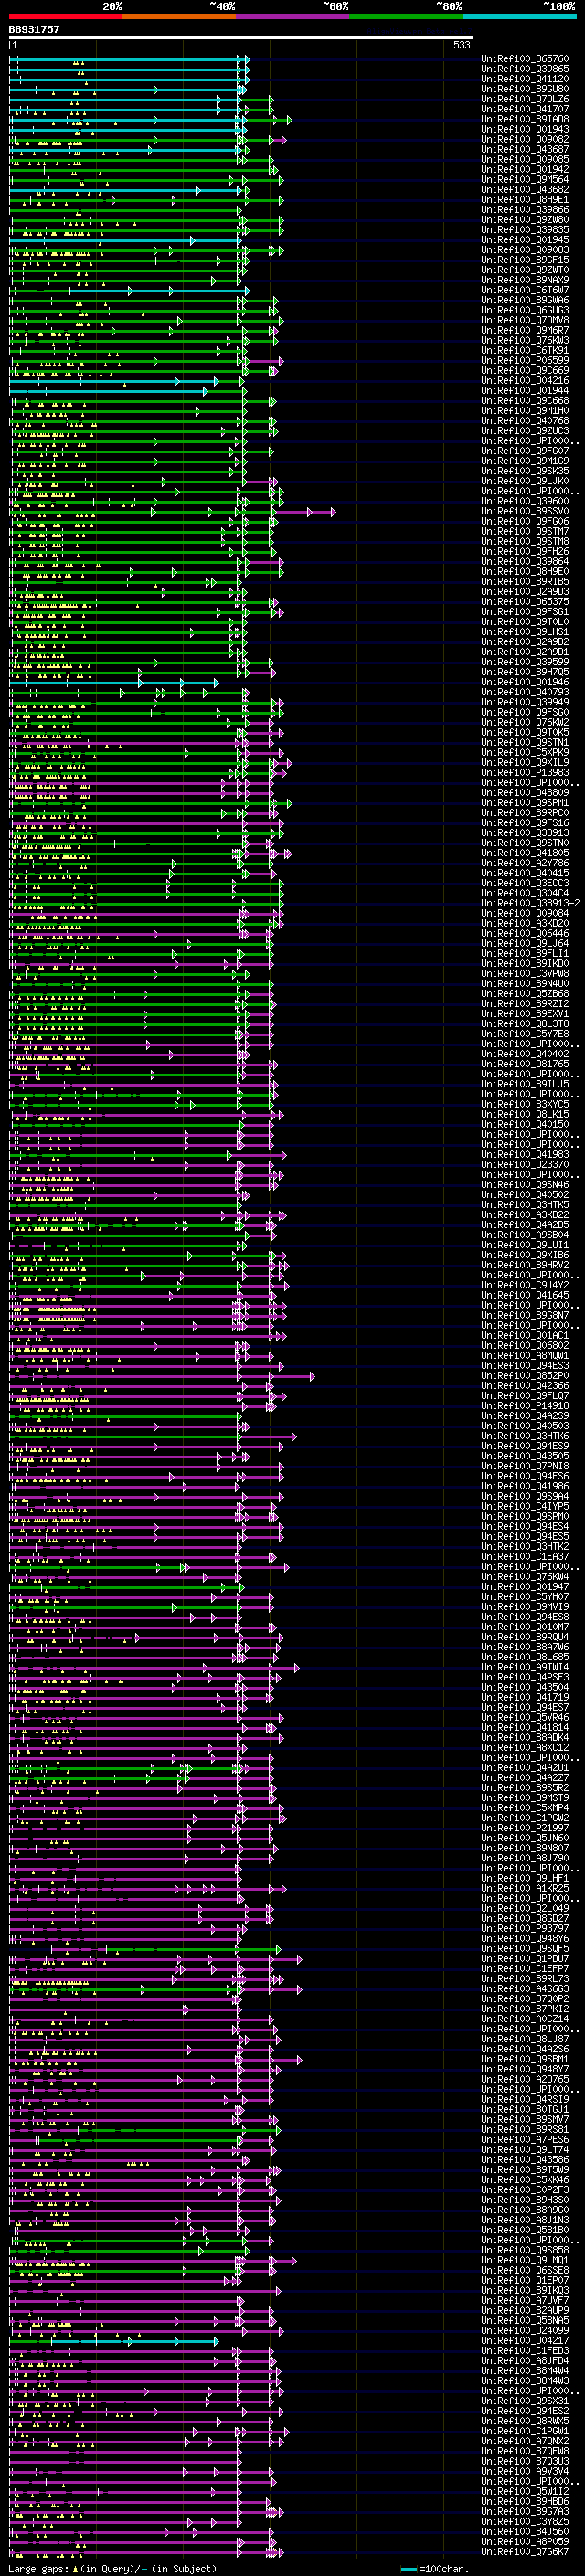Click the orange segment of the identity legend
585x2576 pixels.
(x=179, y=16)
